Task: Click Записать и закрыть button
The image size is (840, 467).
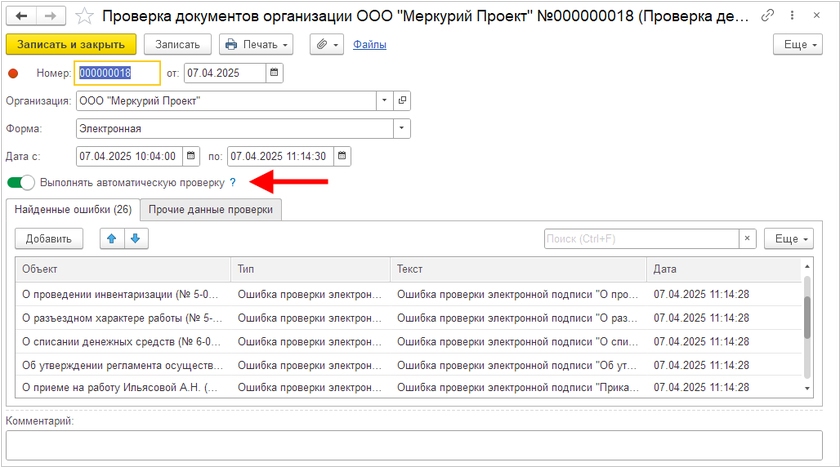Action: (71, 44)
